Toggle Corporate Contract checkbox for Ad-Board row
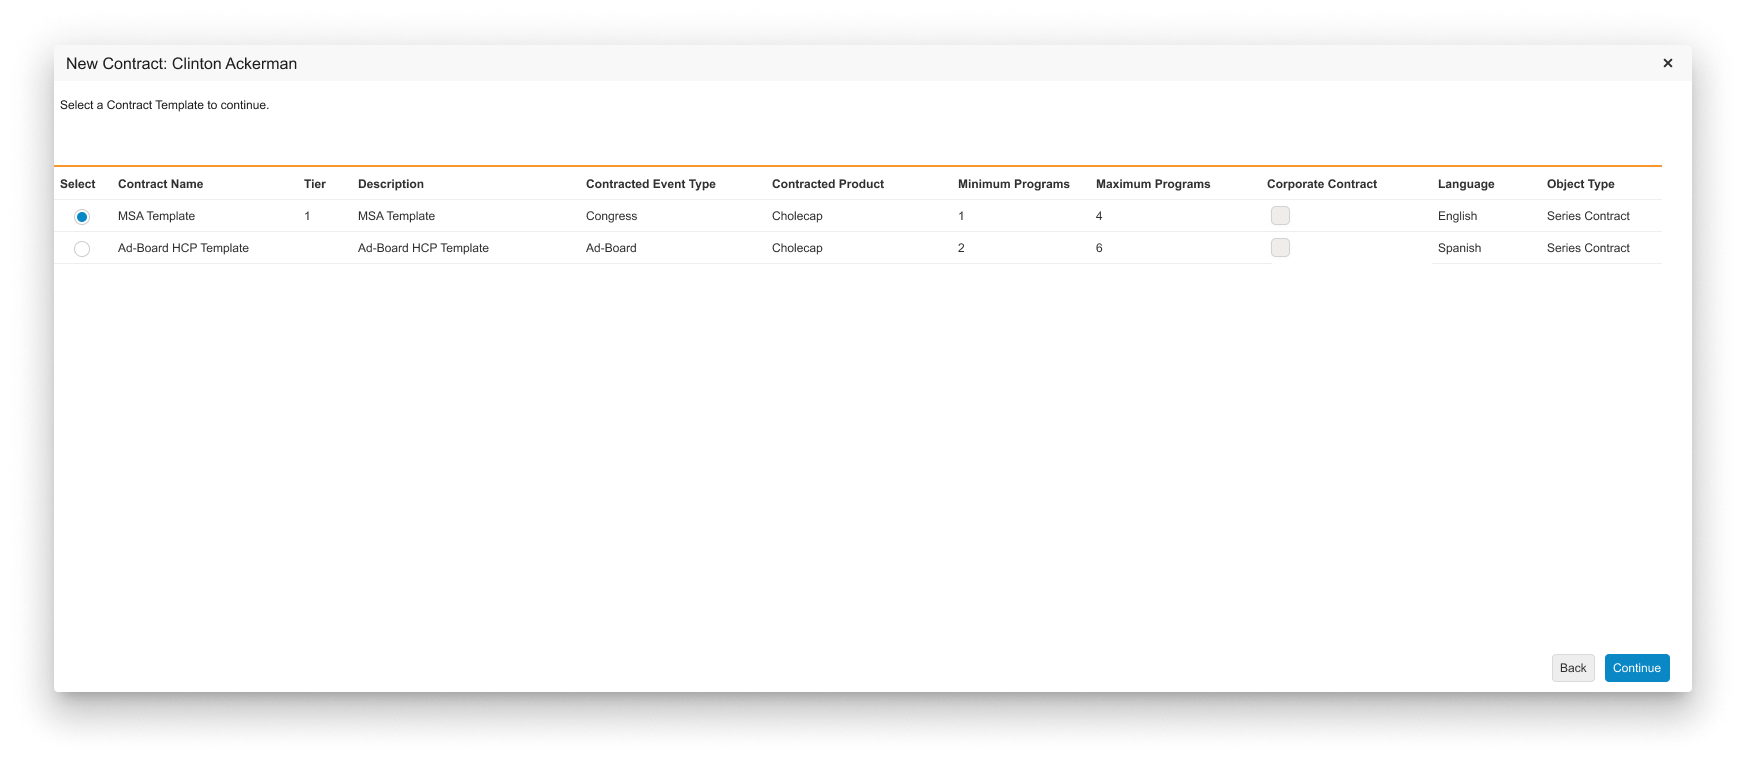This screenshot has width=1746, height=757. click(x=1280, y=248)
